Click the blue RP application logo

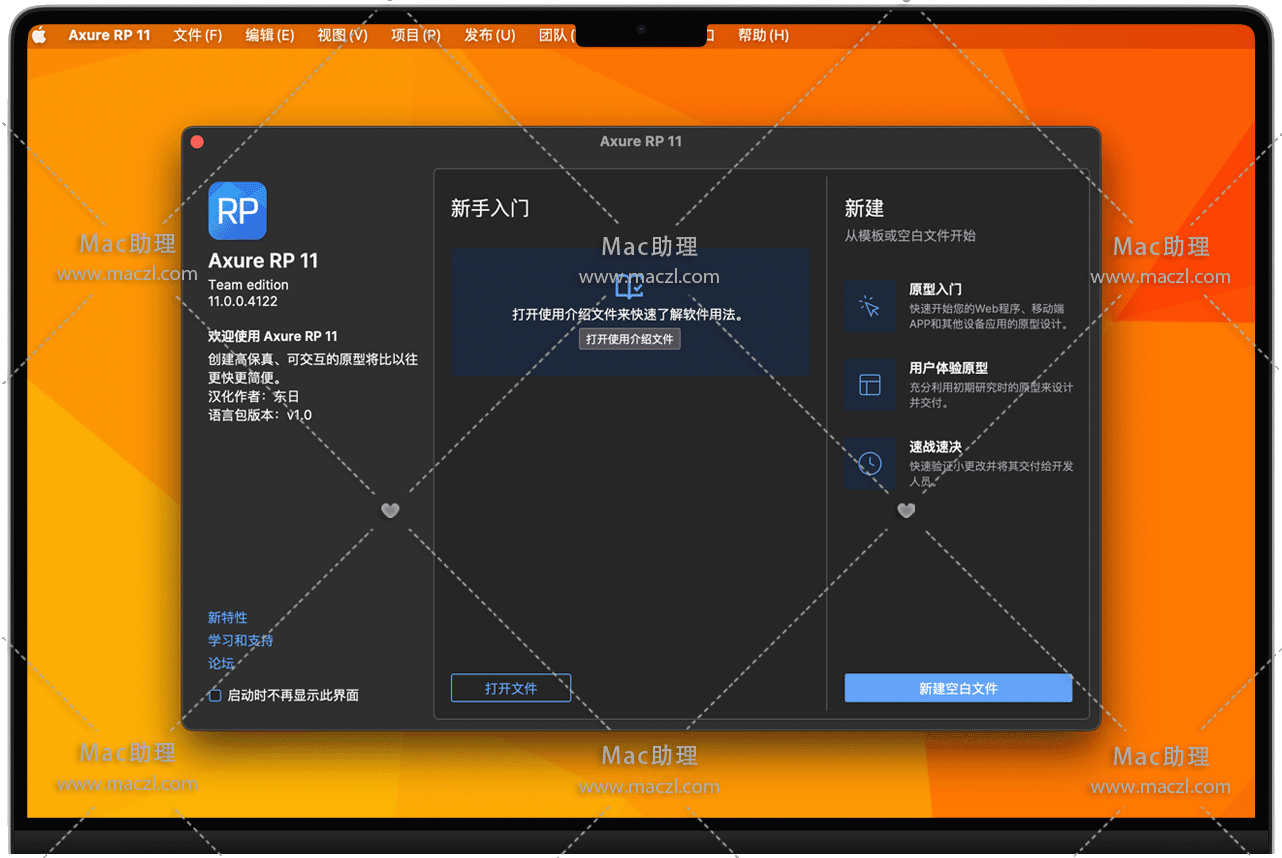point(237,211)
